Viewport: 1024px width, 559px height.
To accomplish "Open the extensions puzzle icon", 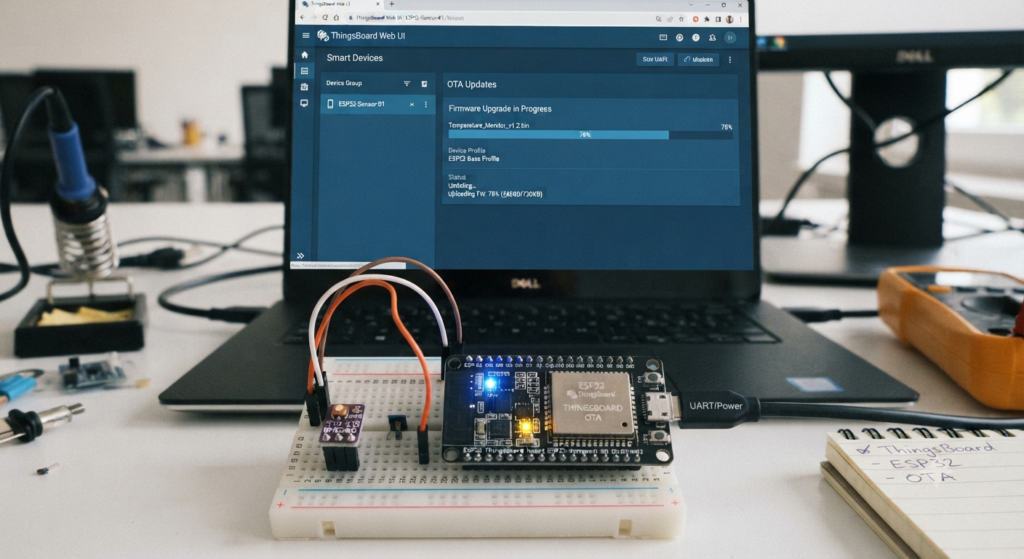I will point(707,19).
